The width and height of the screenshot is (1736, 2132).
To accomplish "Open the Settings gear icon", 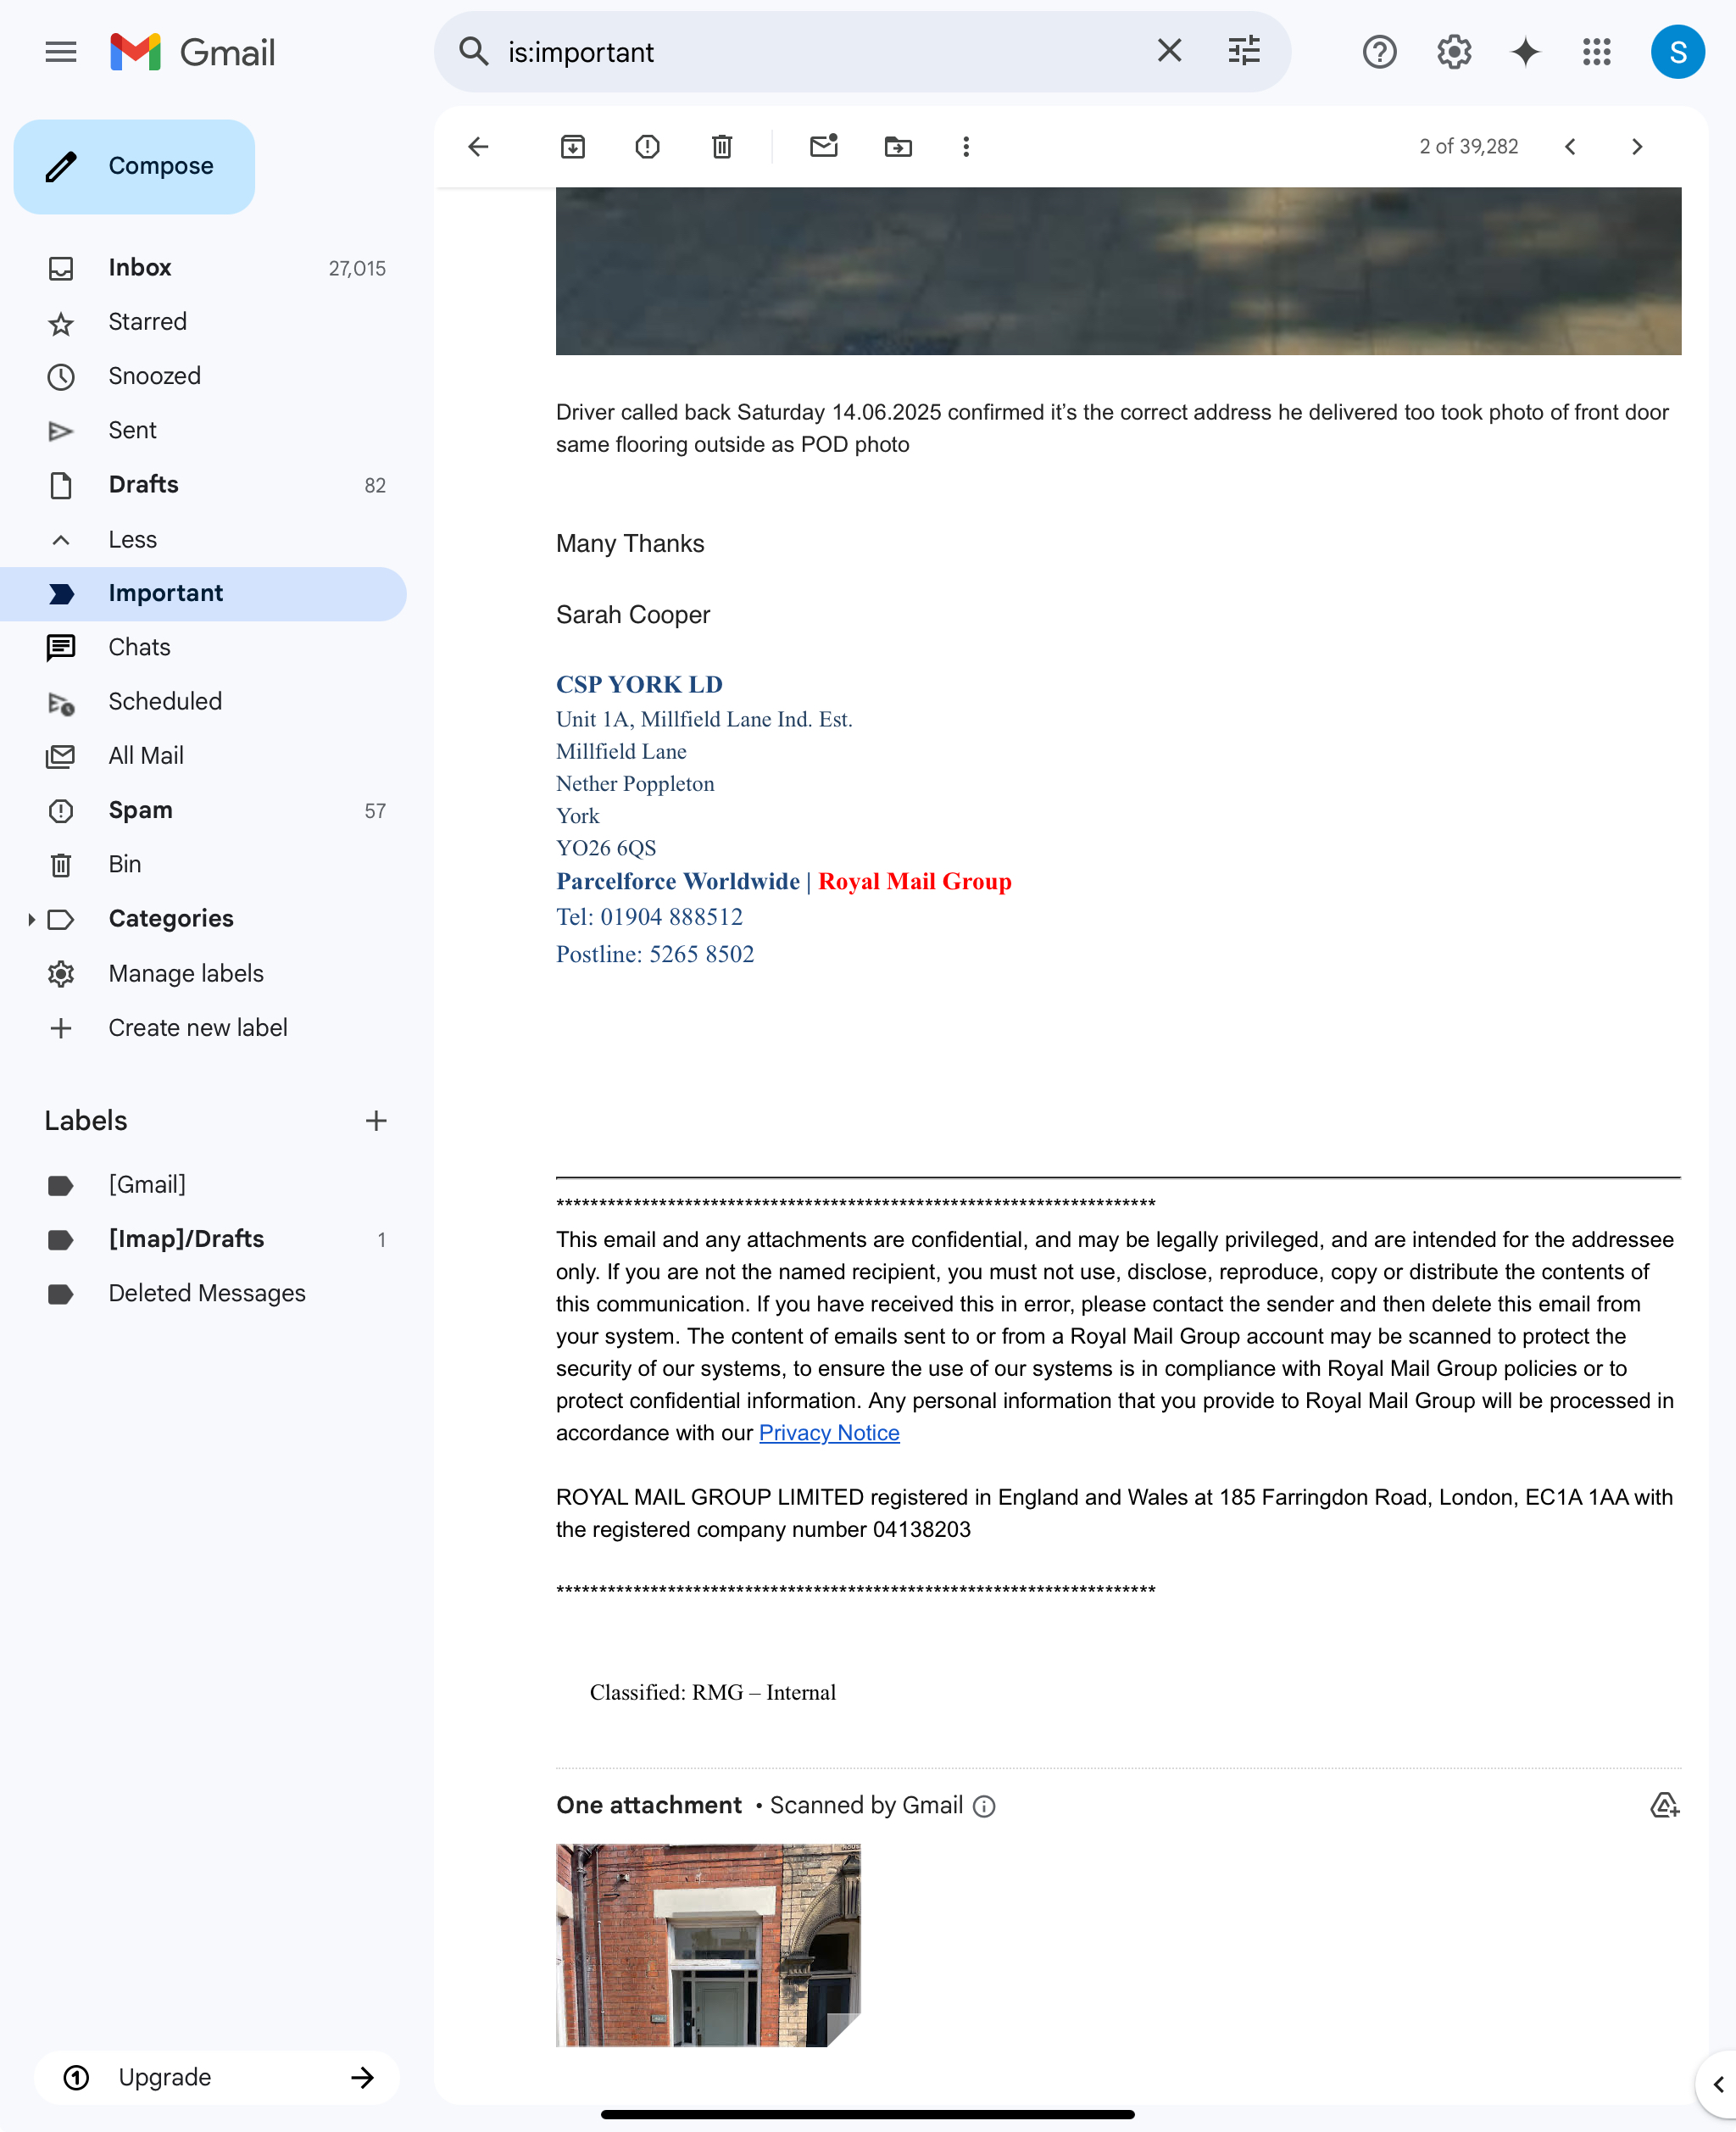I will [1454, 52].
